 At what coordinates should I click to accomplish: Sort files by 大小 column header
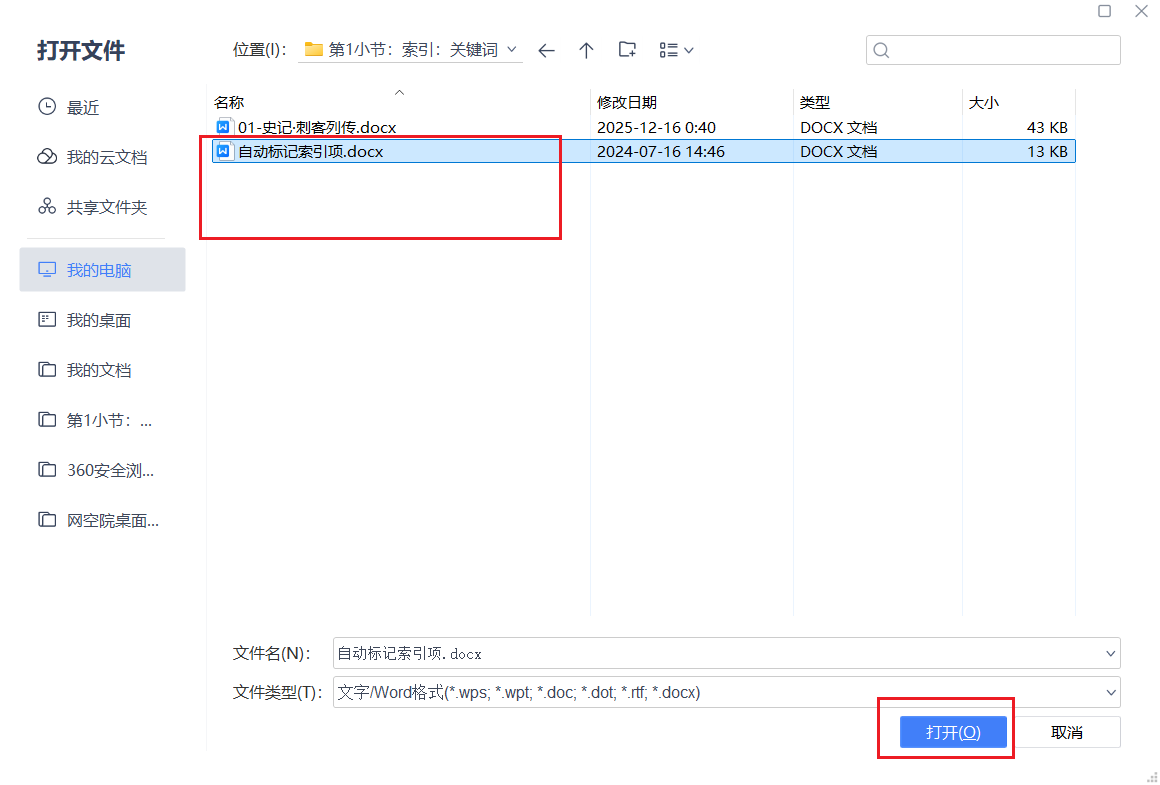pyautogui.click(x=984, y=102)
